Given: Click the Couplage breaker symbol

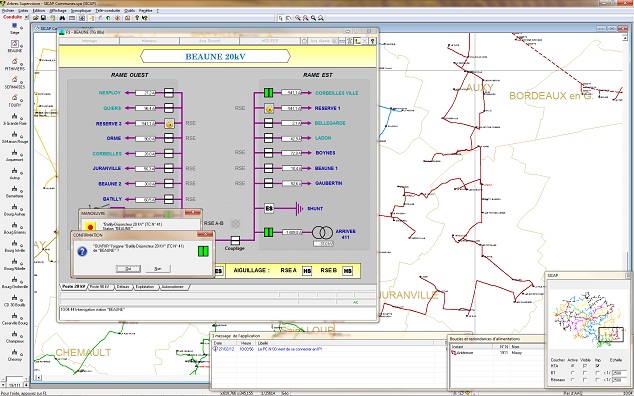Looking at the screenshot, I should pos(235,240).
